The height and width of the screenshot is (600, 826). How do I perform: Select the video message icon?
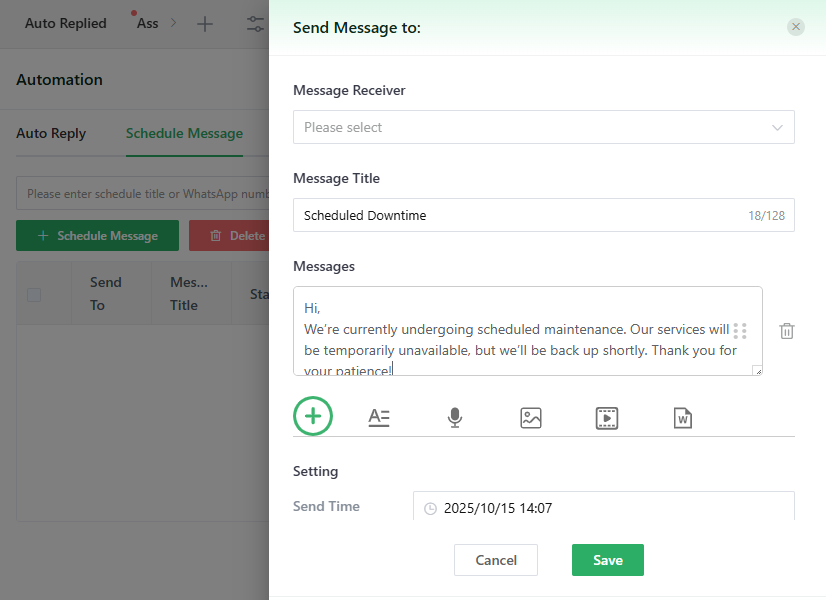click(607, 418)
